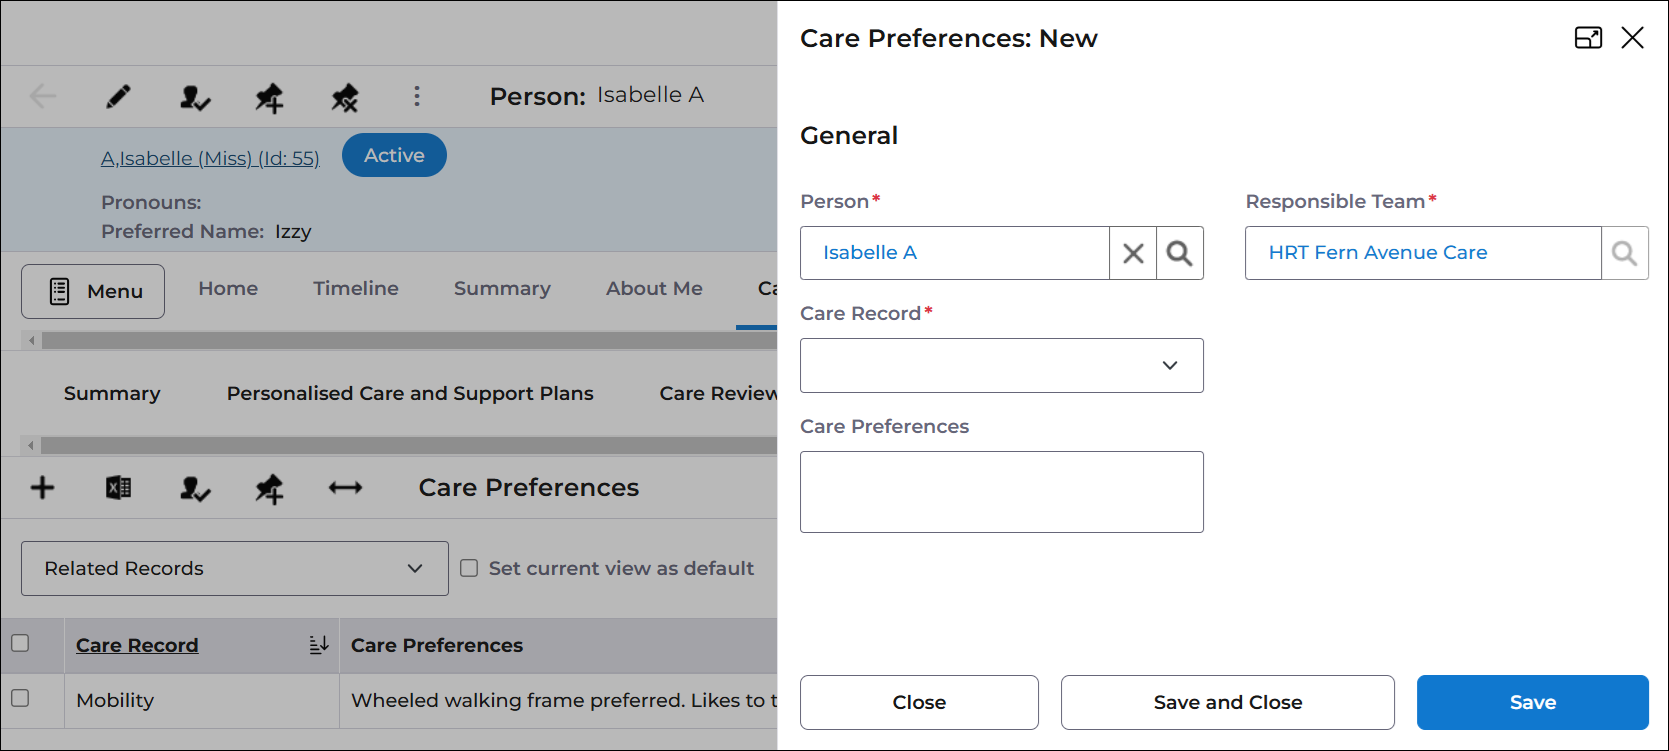Open the Responsible Team lookup search icon
The height and width of the screenshot is (751, 1669).
1625,253
